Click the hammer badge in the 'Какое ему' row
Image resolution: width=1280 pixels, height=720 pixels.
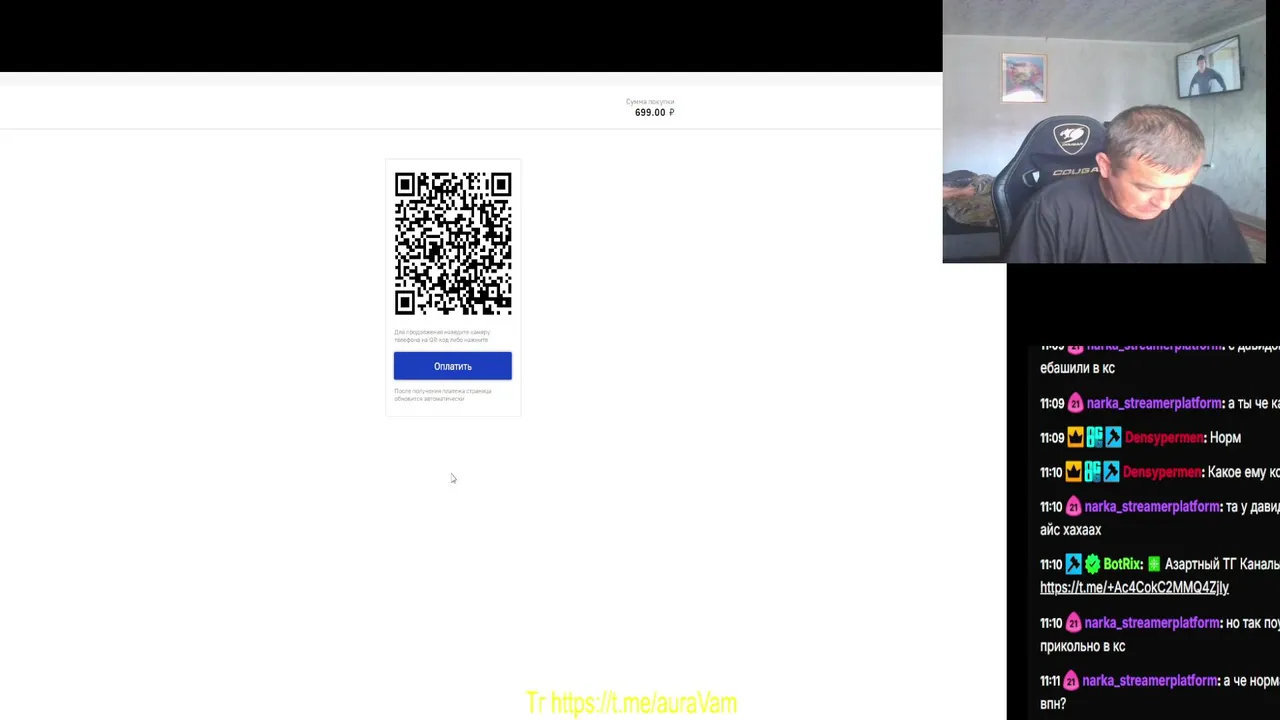(x=1111, y=472)
